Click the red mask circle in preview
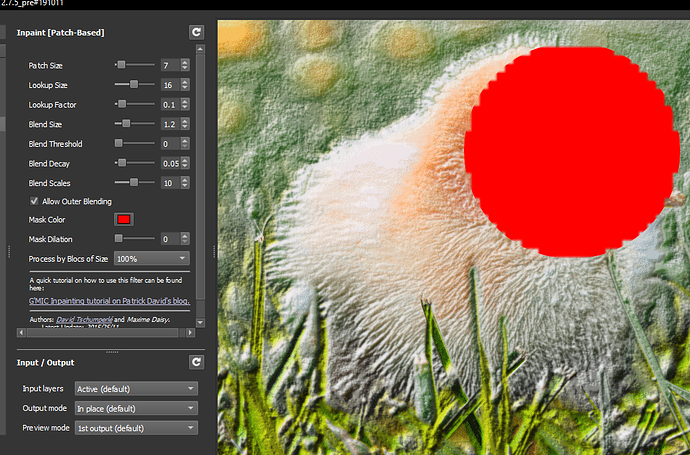Screen dimensions: 690x455 [572, 152]
